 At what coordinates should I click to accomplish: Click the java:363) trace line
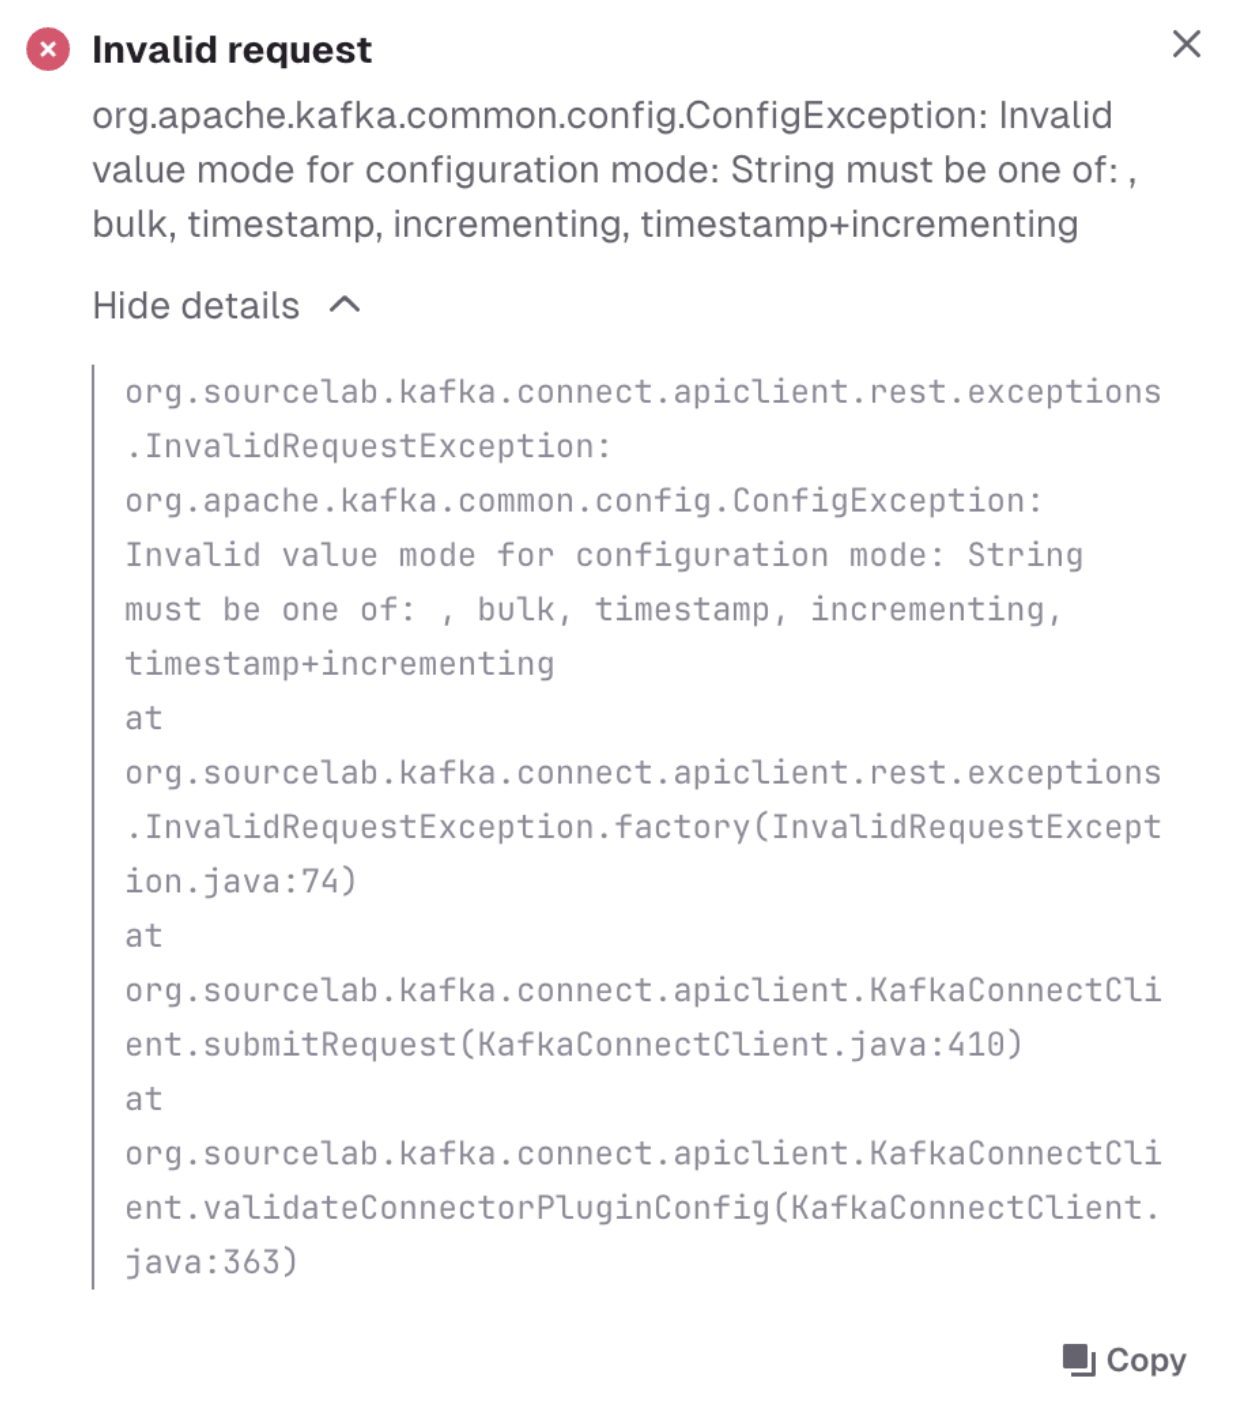[x=211, y=1262]
